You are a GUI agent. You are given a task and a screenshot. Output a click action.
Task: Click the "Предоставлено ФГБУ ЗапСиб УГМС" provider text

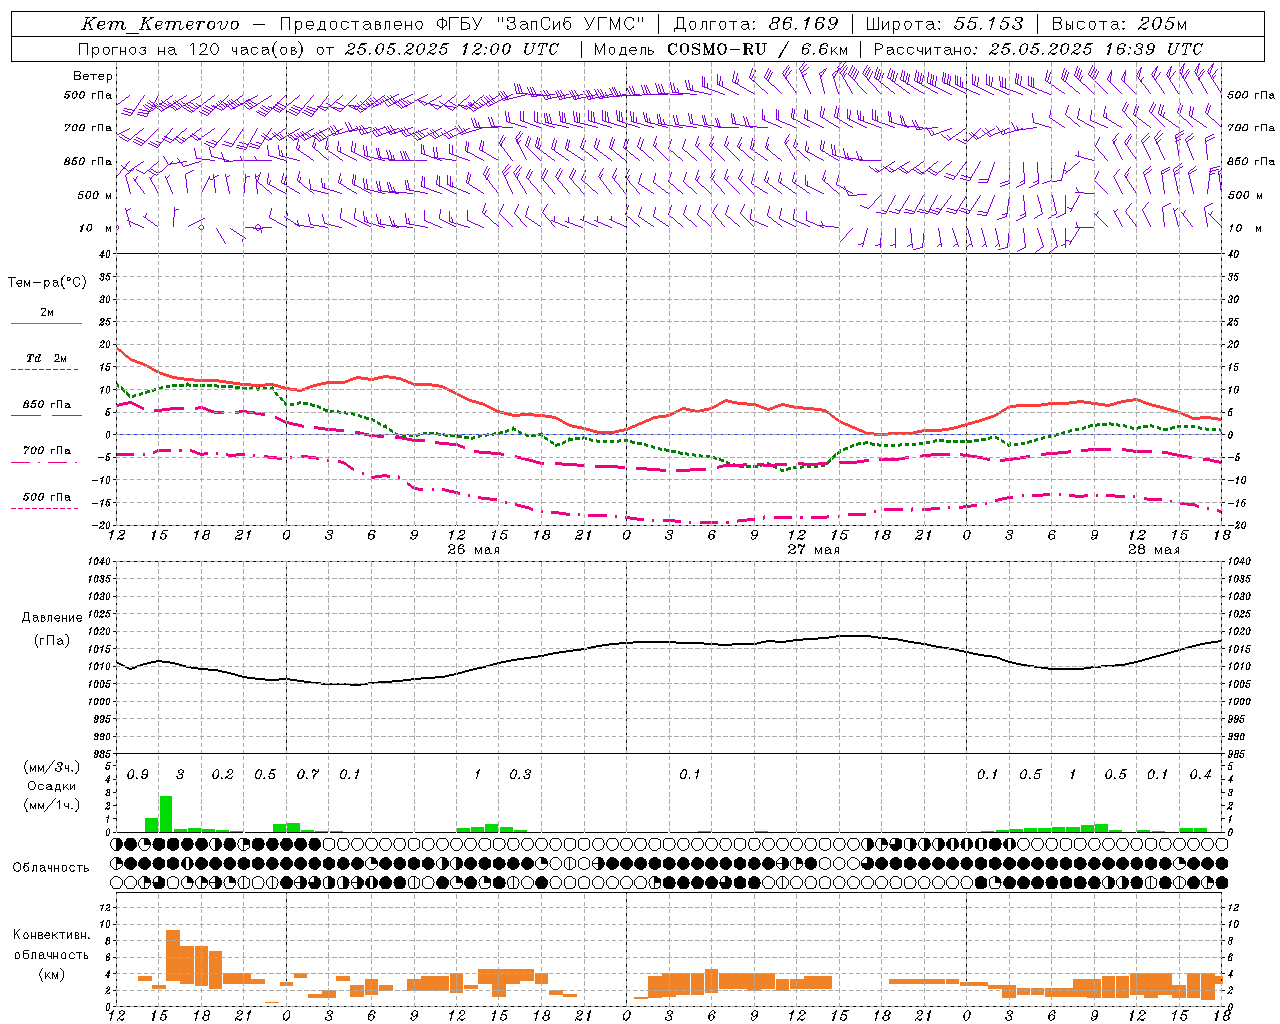pyautogui.click(x=463, y=24)
